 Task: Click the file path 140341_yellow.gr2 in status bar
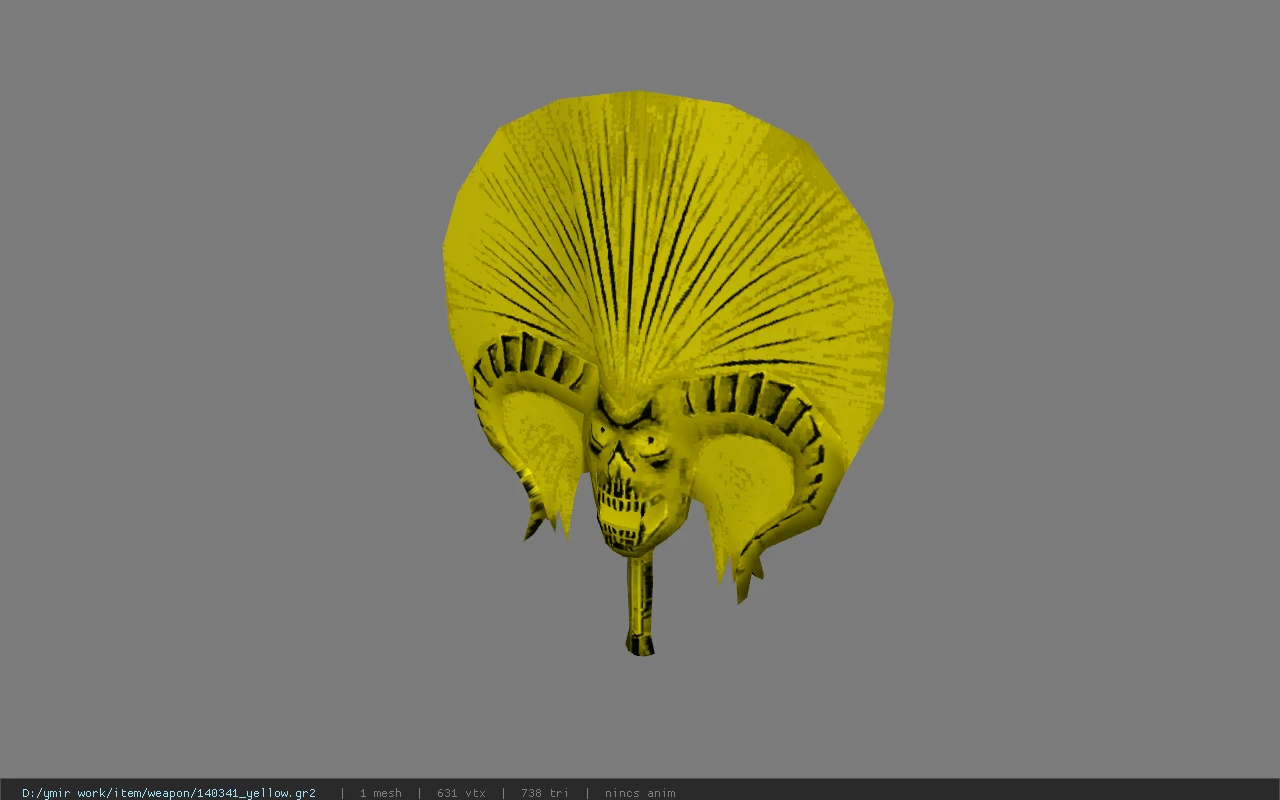[169, 793]
